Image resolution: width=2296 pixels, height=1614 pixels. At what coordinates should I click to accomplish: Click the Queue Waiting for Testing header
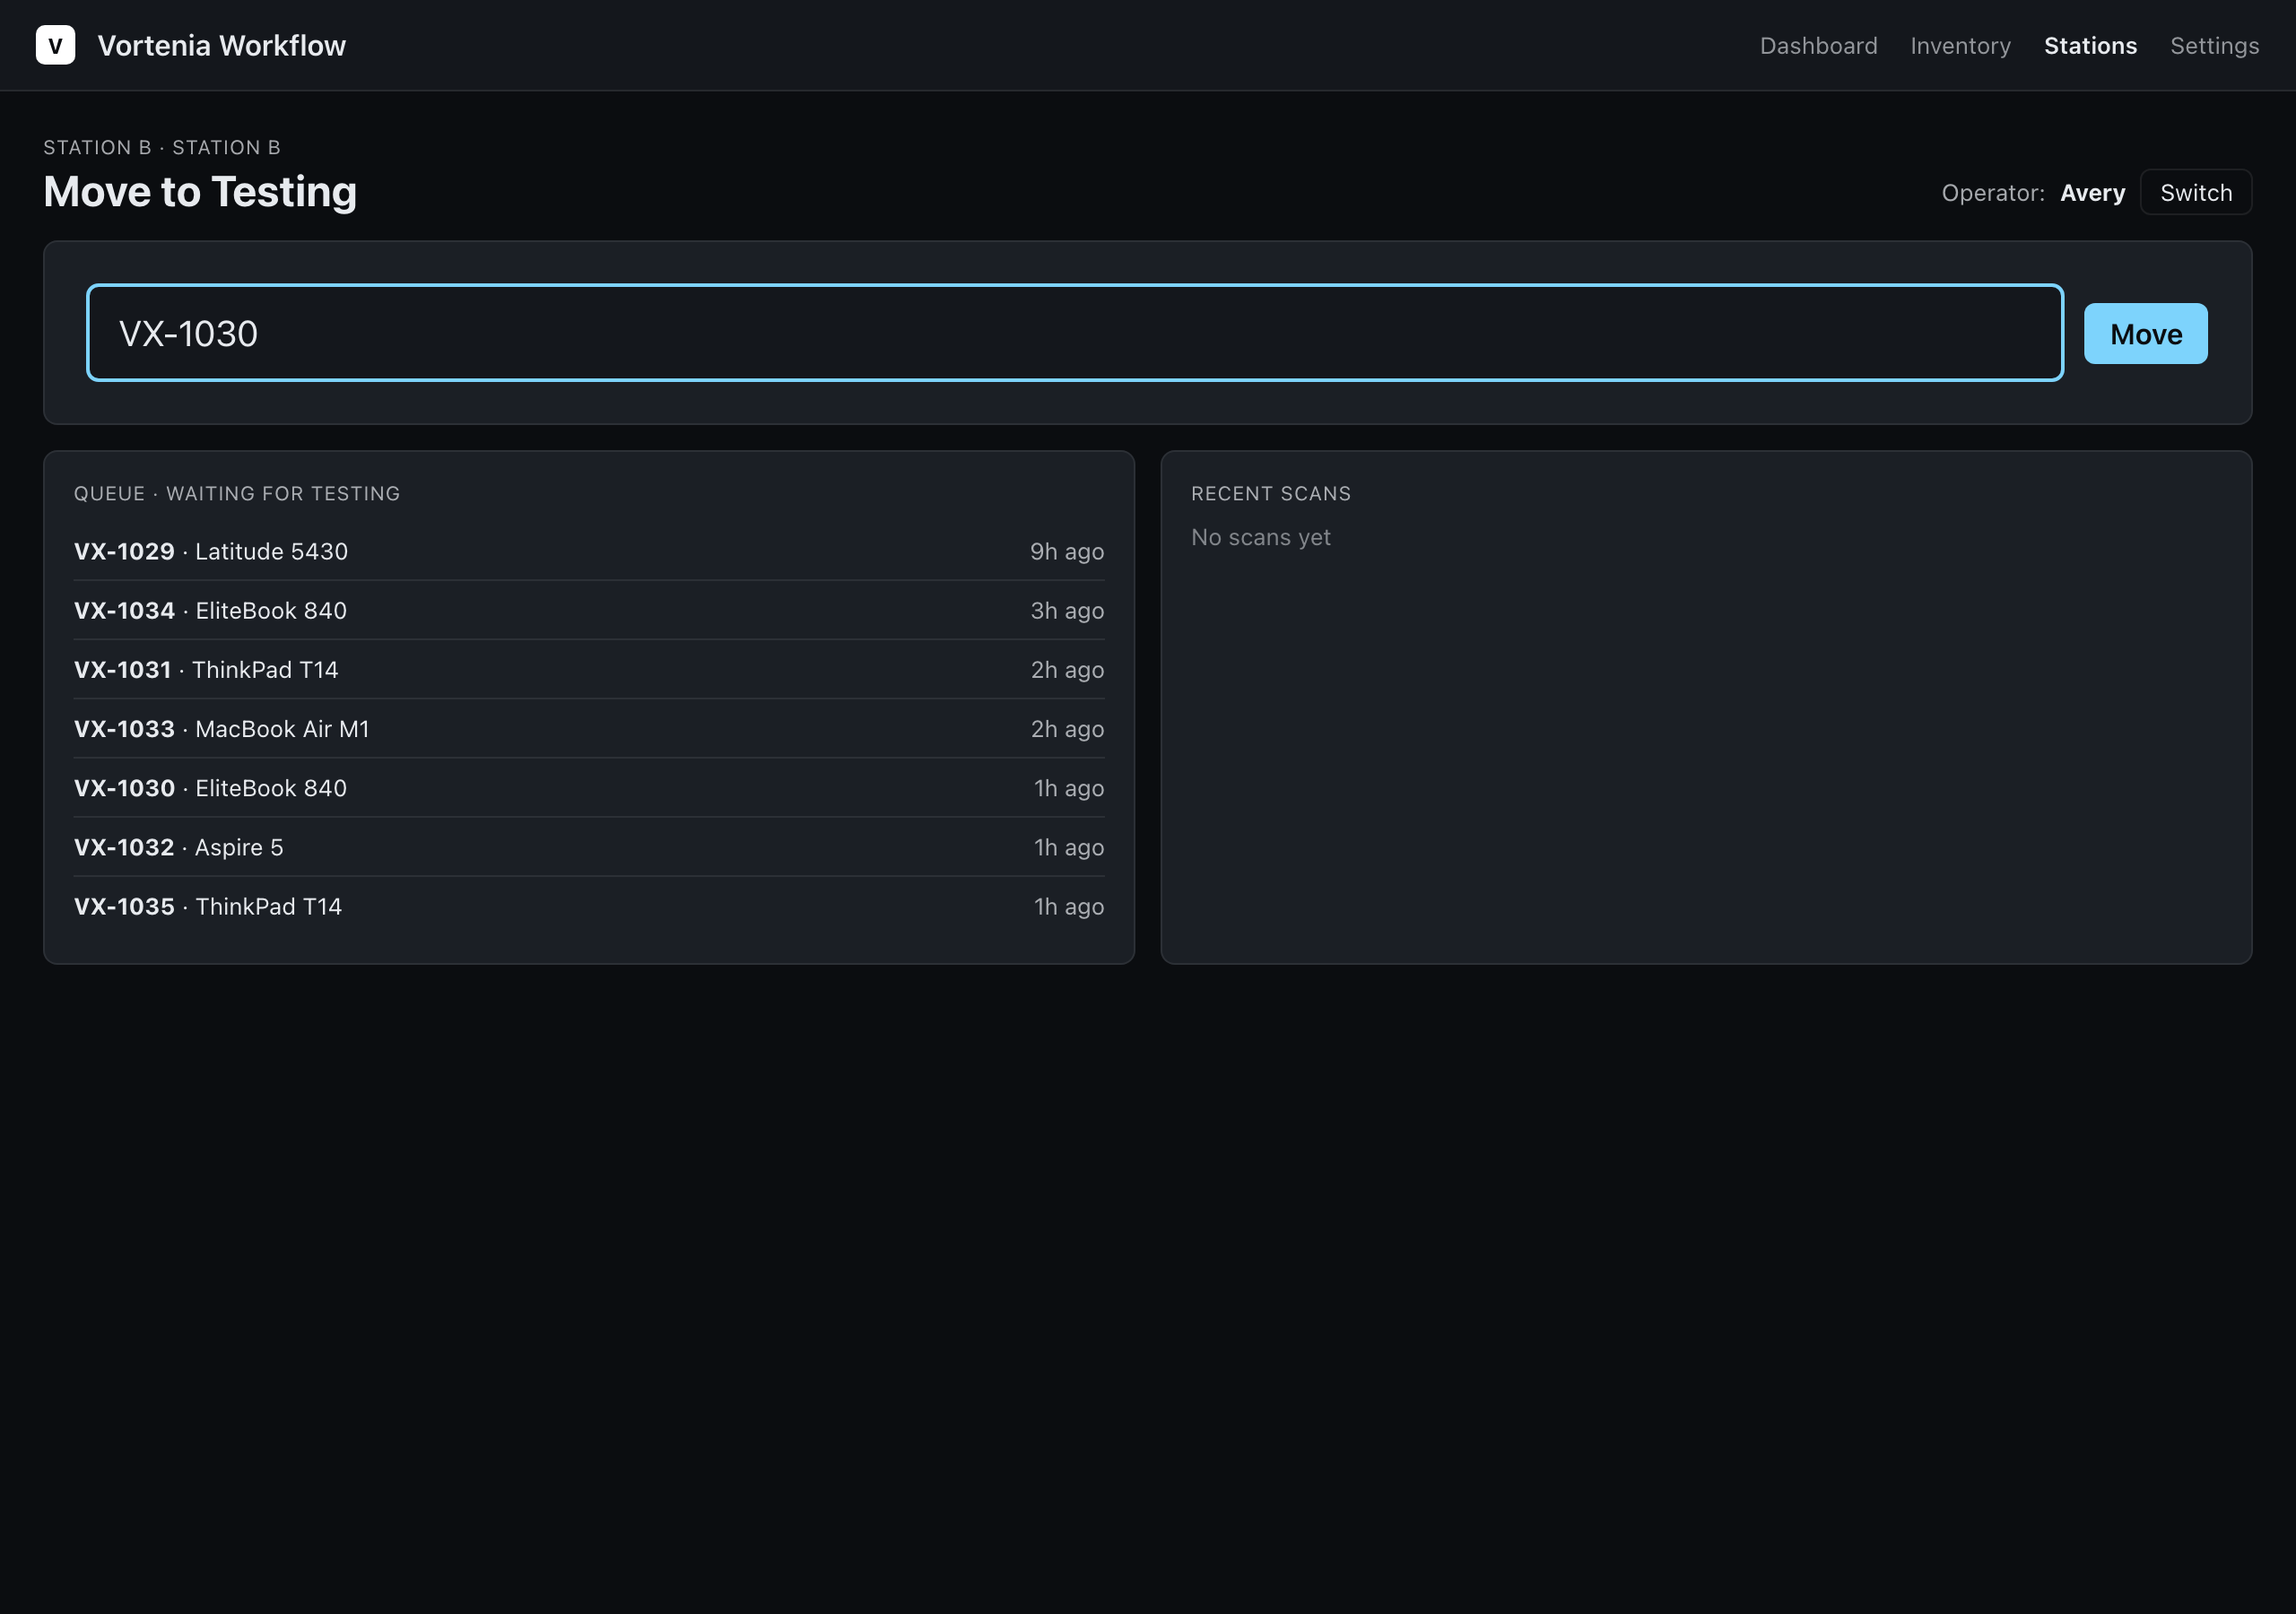[x=237, y=493]
